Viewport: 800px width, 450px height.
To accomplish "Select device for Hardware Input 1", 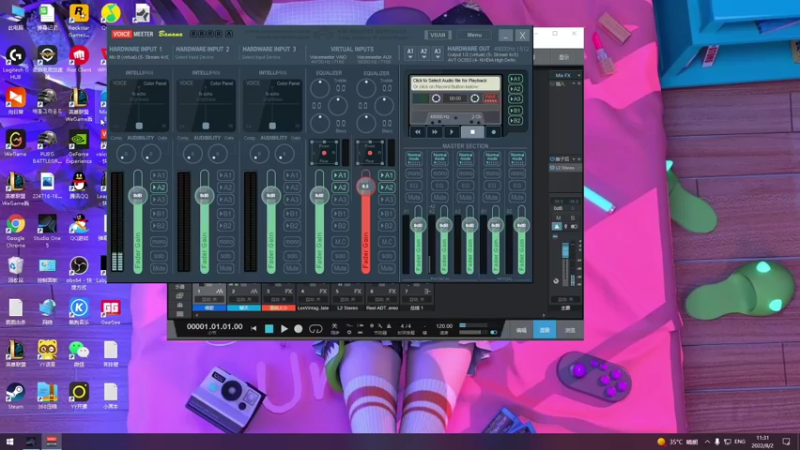I will coord(139,58).
